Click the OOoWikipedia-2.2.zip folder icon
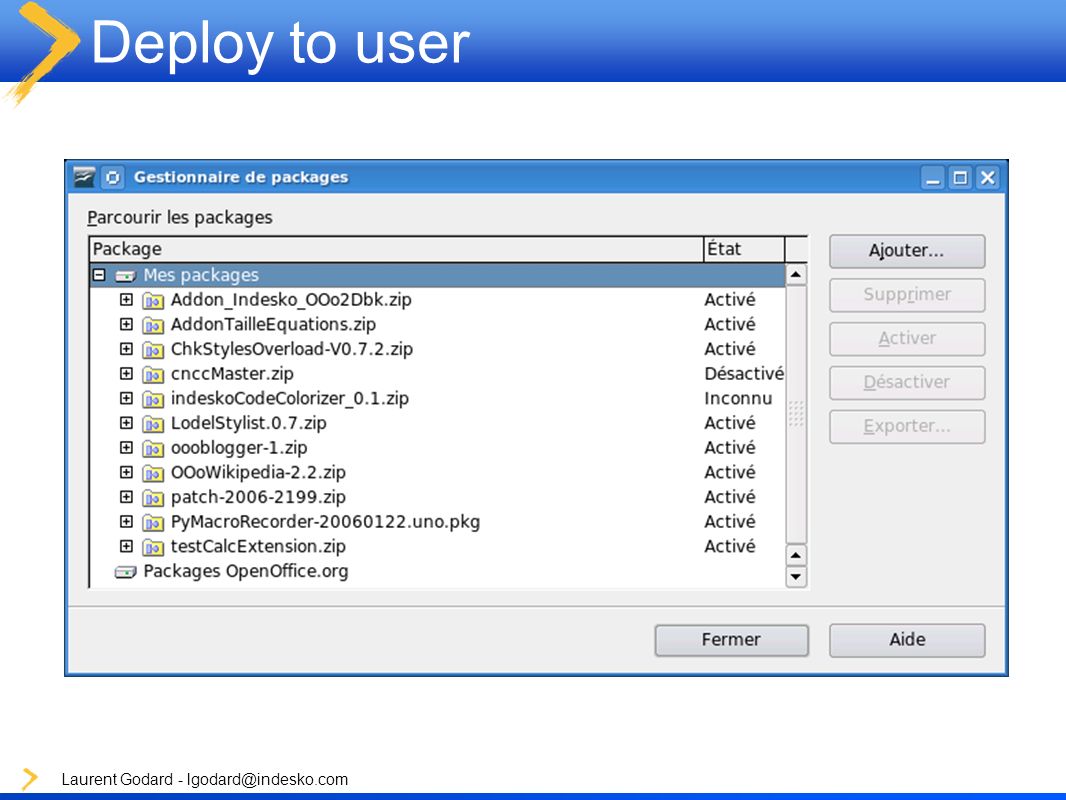This screenshot has width=1066, height=800. [153, 472]
